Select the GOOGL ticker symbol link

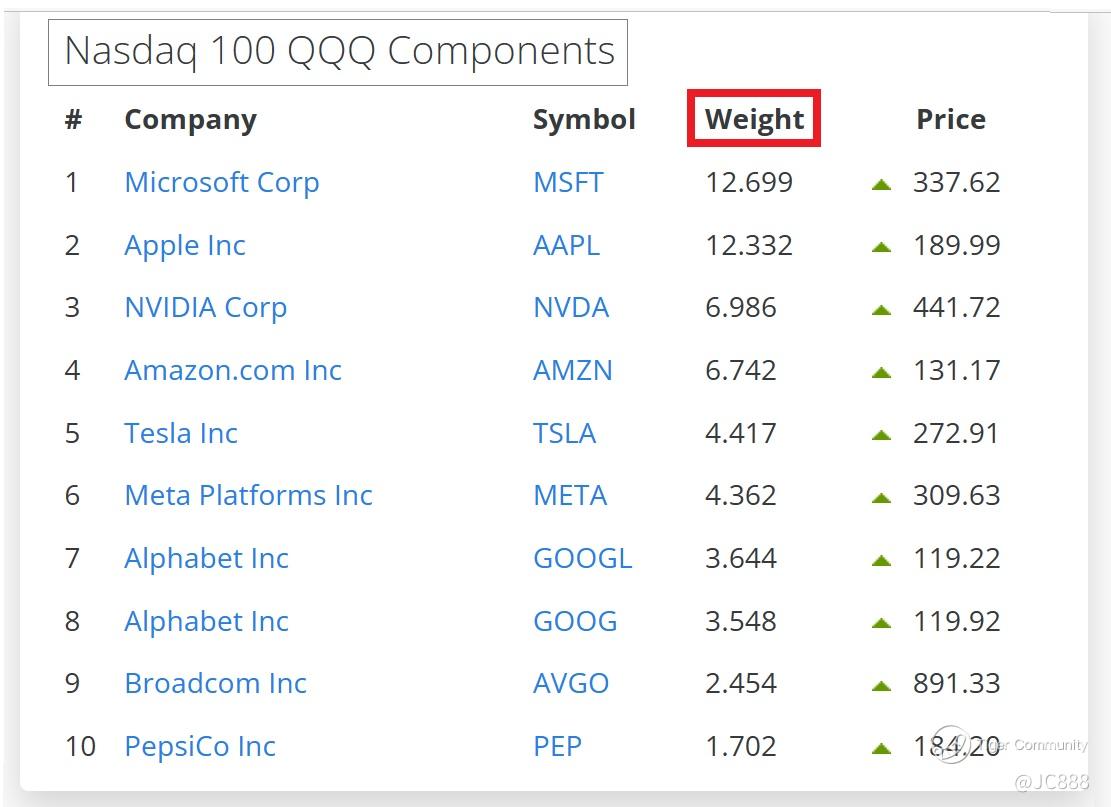click(582, 558)
